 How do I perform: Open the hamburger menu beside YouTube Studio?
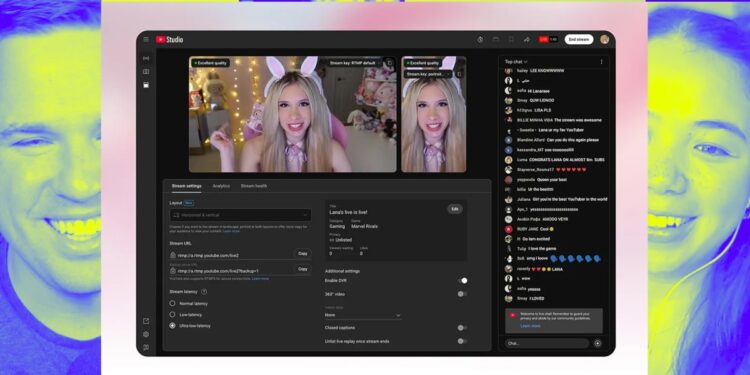click(146, 40)
